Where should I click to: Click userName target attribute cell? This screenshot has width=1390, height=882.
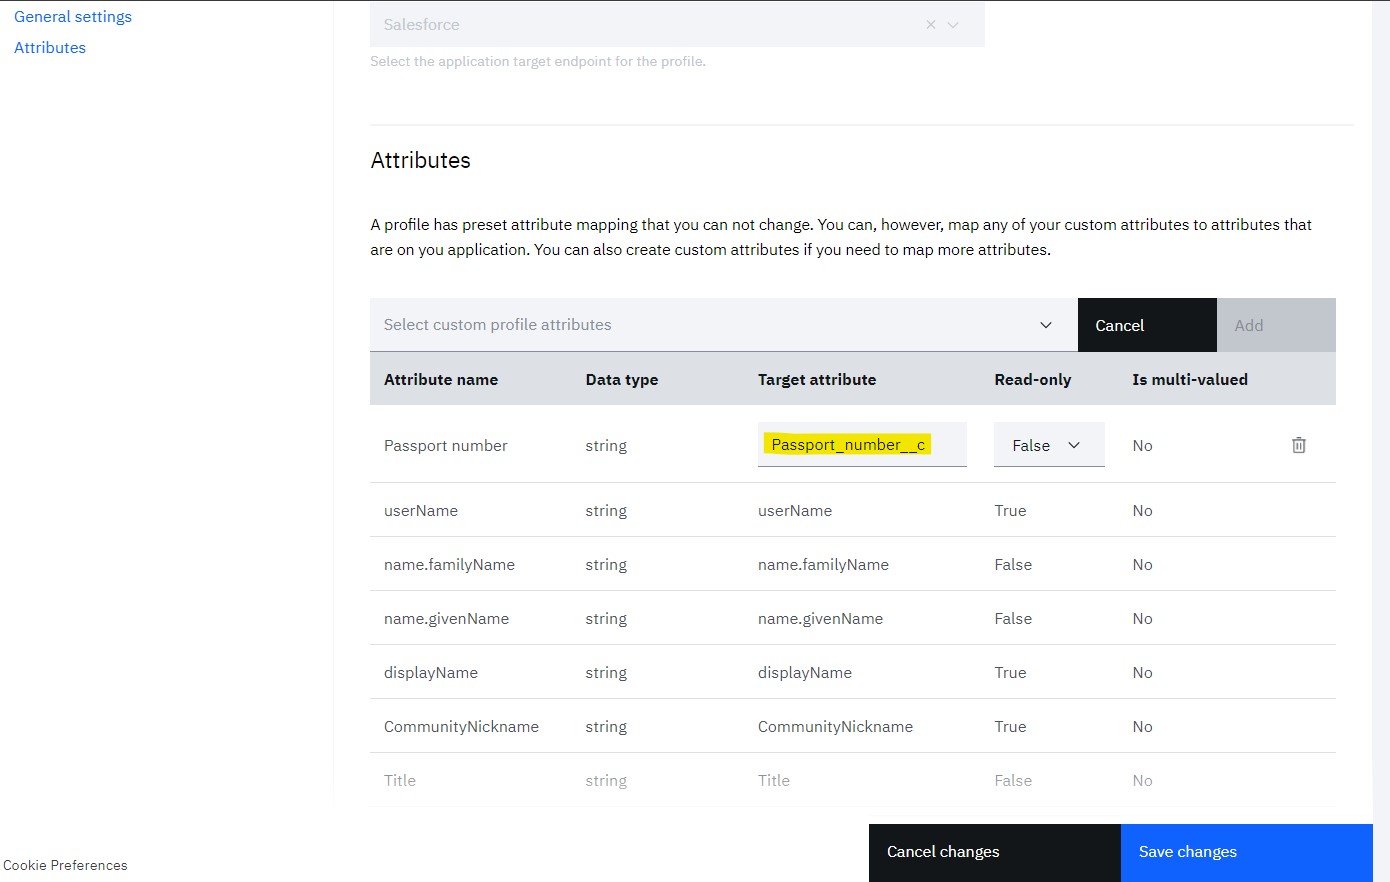pos(795,511)
